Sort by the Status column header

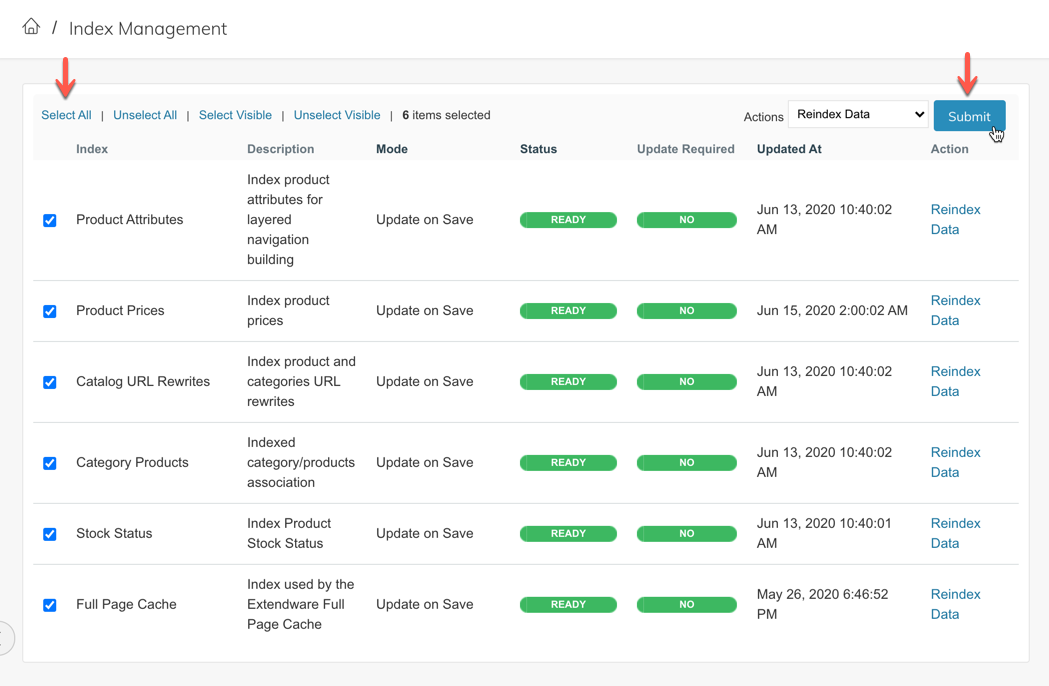pyautogui.click(x=539, y=149)
